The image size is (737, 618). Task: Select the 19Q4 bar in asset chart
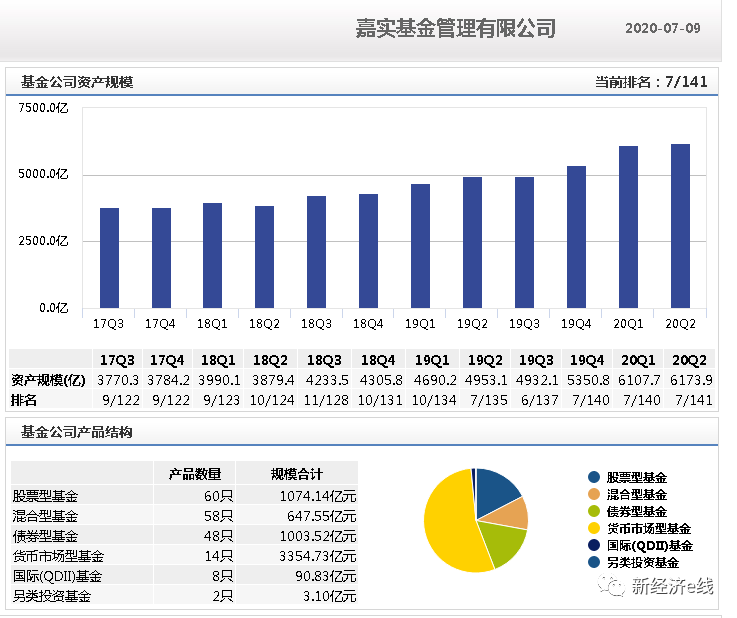click(x=577, y=237)
